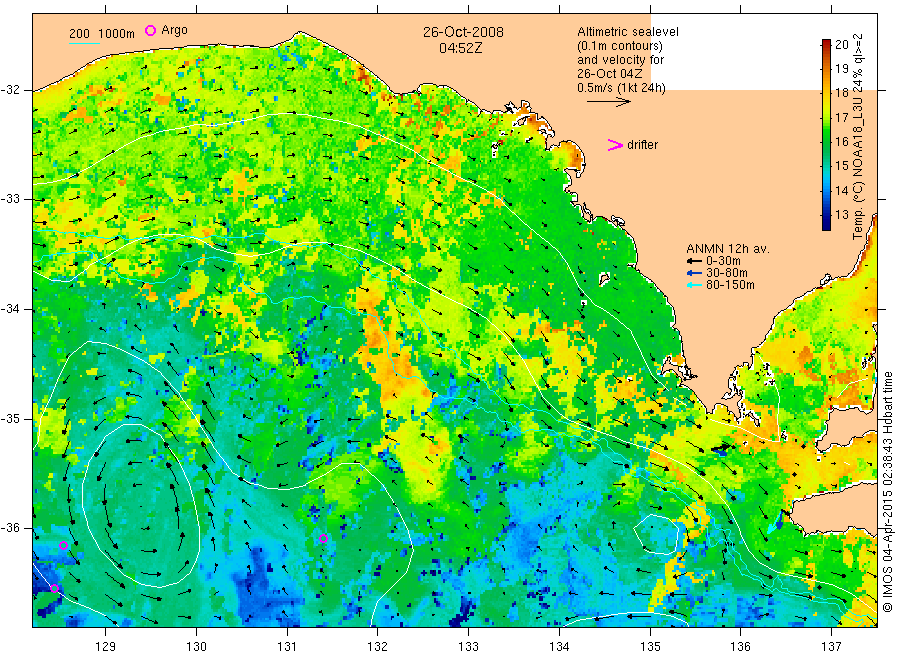Click the "30-80m" depth legend text
The width and height of the screenshot is (900, 660).
pos(727,273)
